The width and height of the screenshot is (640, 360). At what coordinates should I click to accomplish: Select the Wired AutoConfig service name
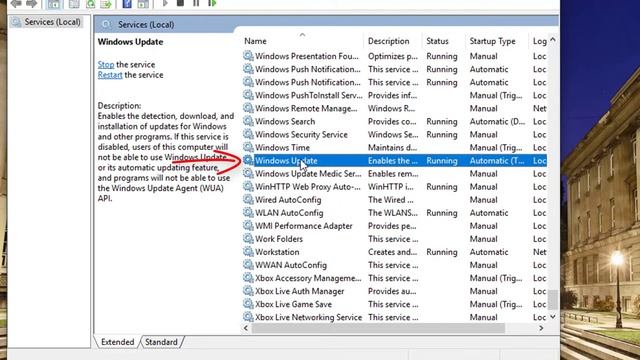click(288, 200)
